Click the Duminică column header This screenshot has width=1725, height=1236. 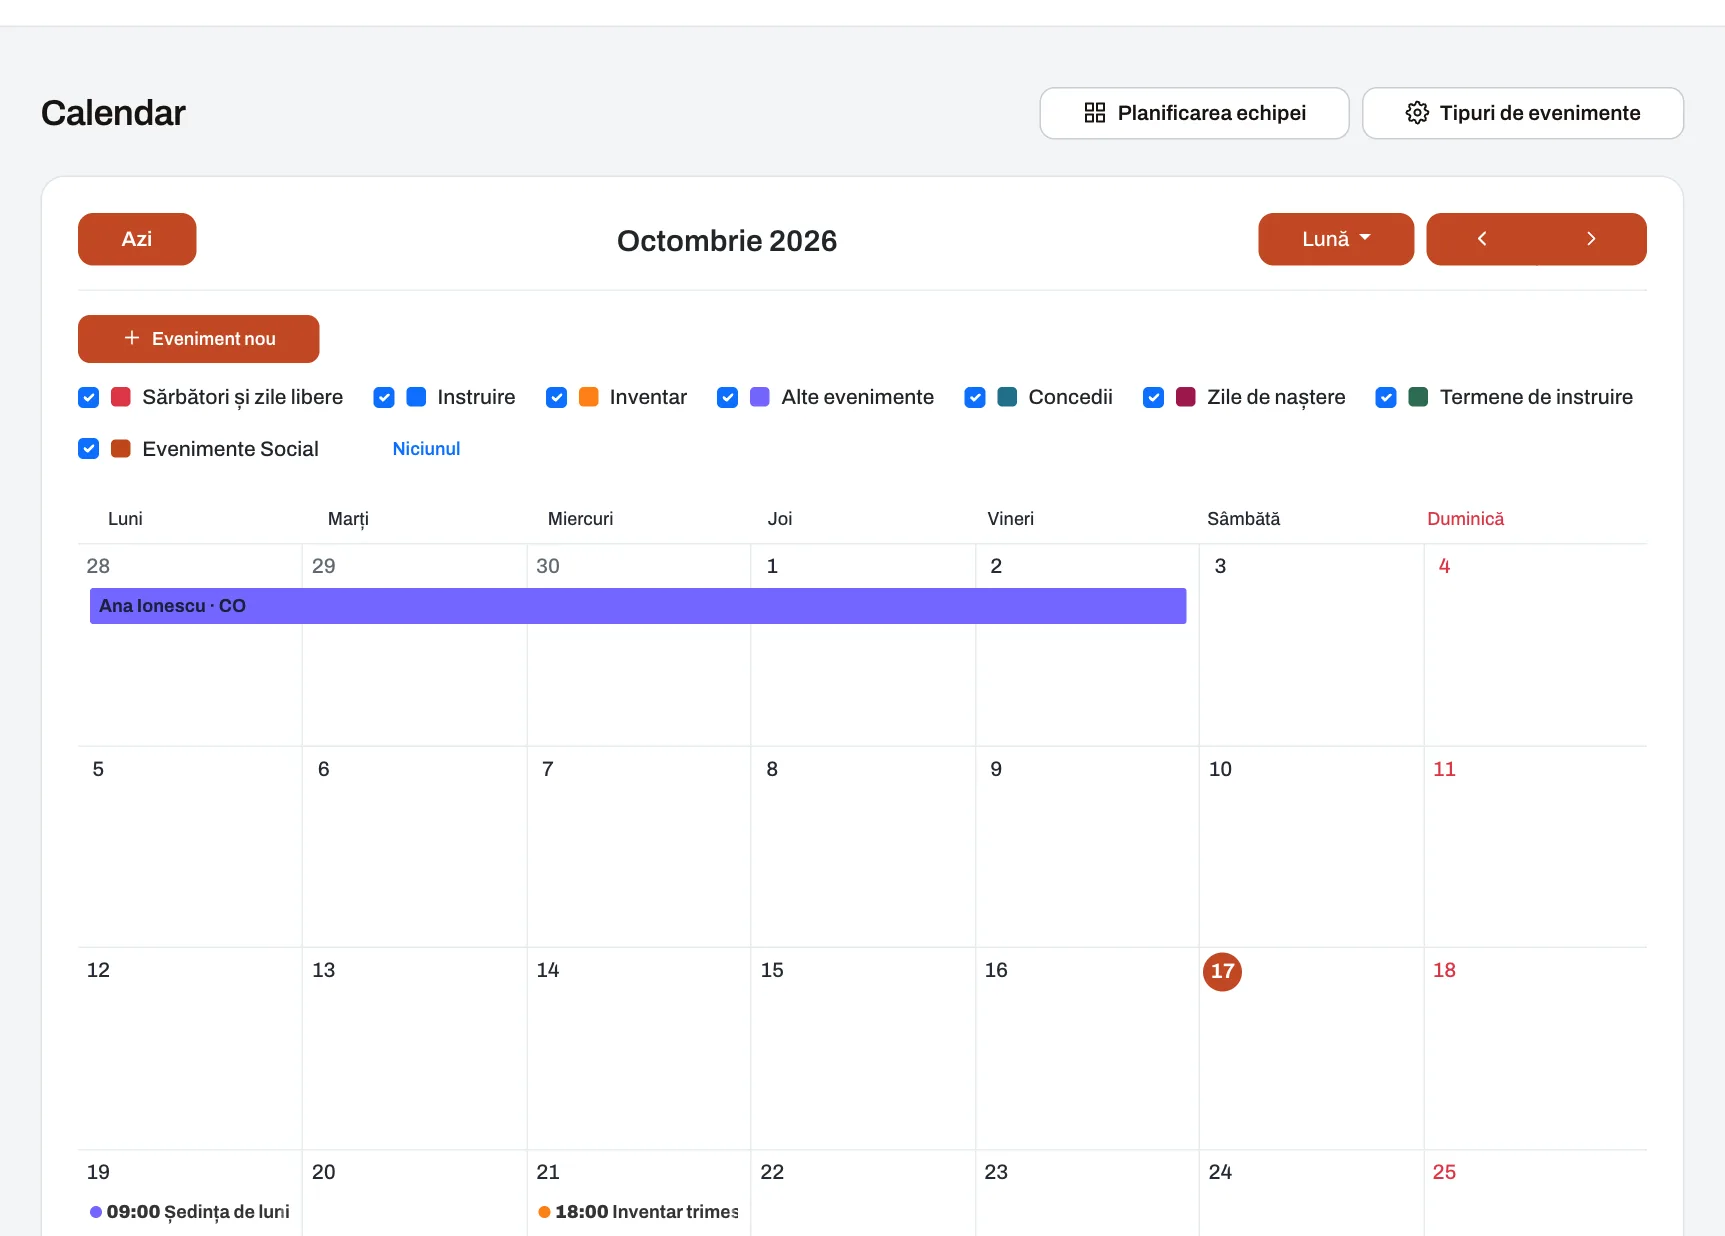[1465, 519]
